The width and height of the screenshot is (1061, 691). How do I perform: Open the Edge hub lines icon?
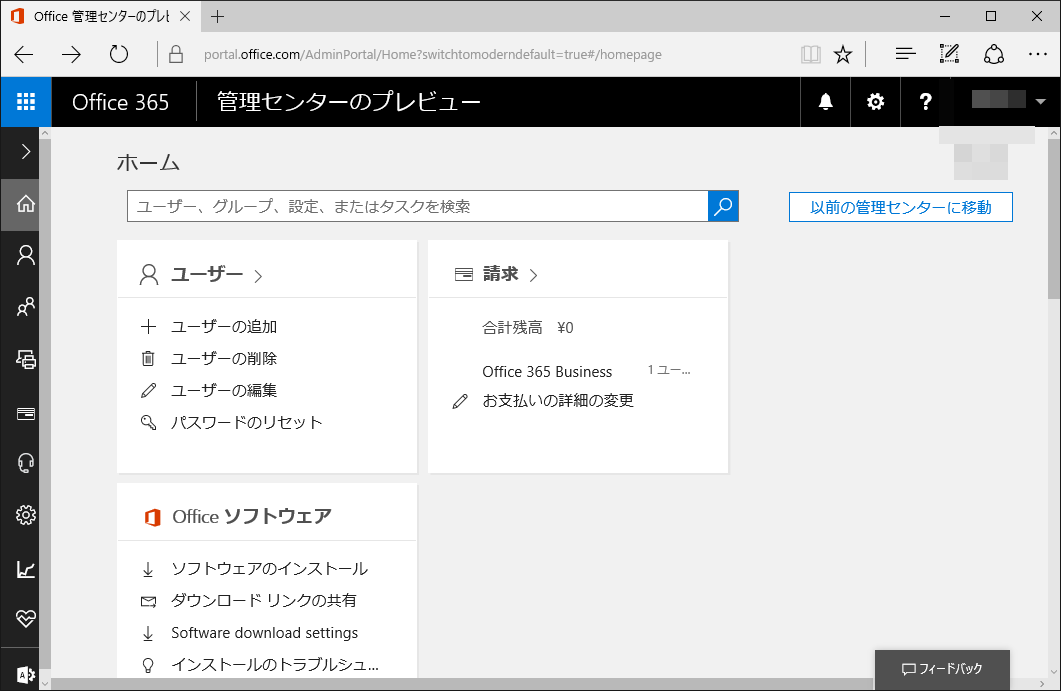[905, 54]
